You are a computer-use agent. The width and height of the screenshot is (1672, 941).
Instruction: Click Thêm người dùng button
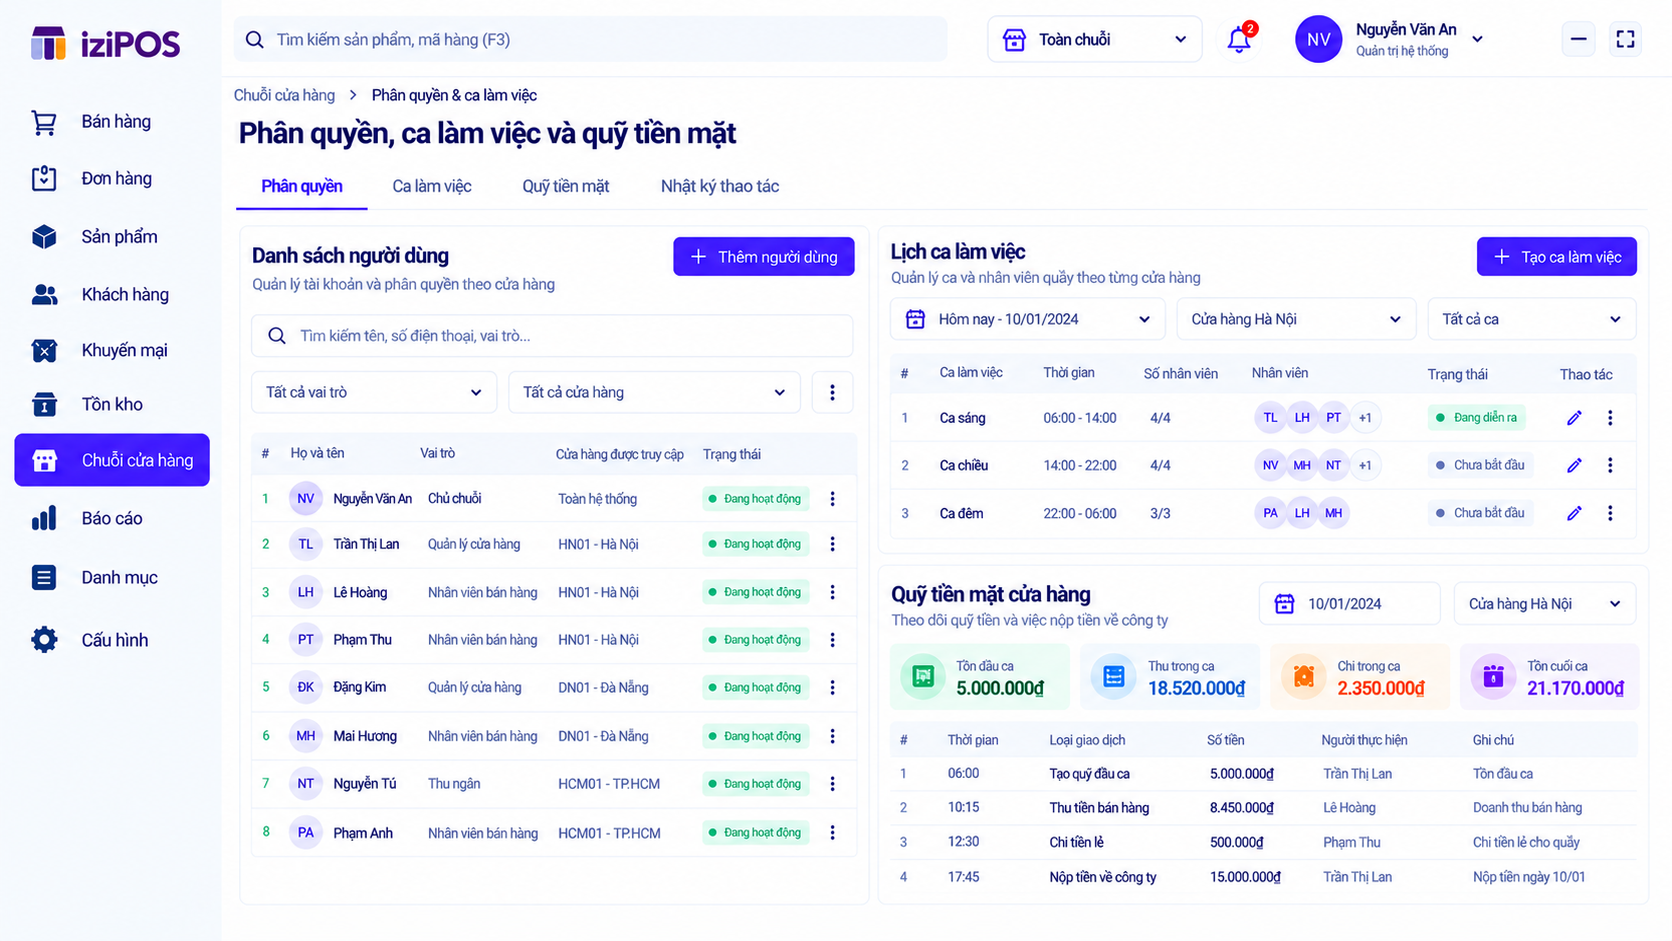764,257
